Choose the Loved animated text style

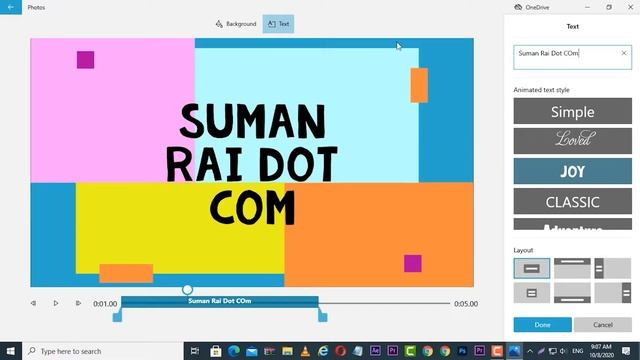[x=573, y=141]
